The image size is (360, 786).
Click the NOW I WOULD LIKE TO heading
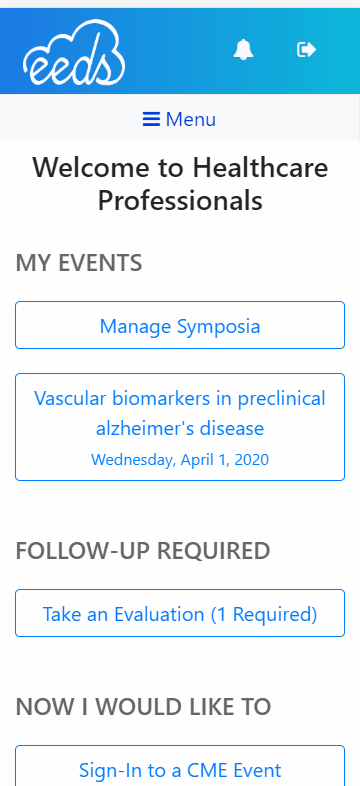[143, 707]
